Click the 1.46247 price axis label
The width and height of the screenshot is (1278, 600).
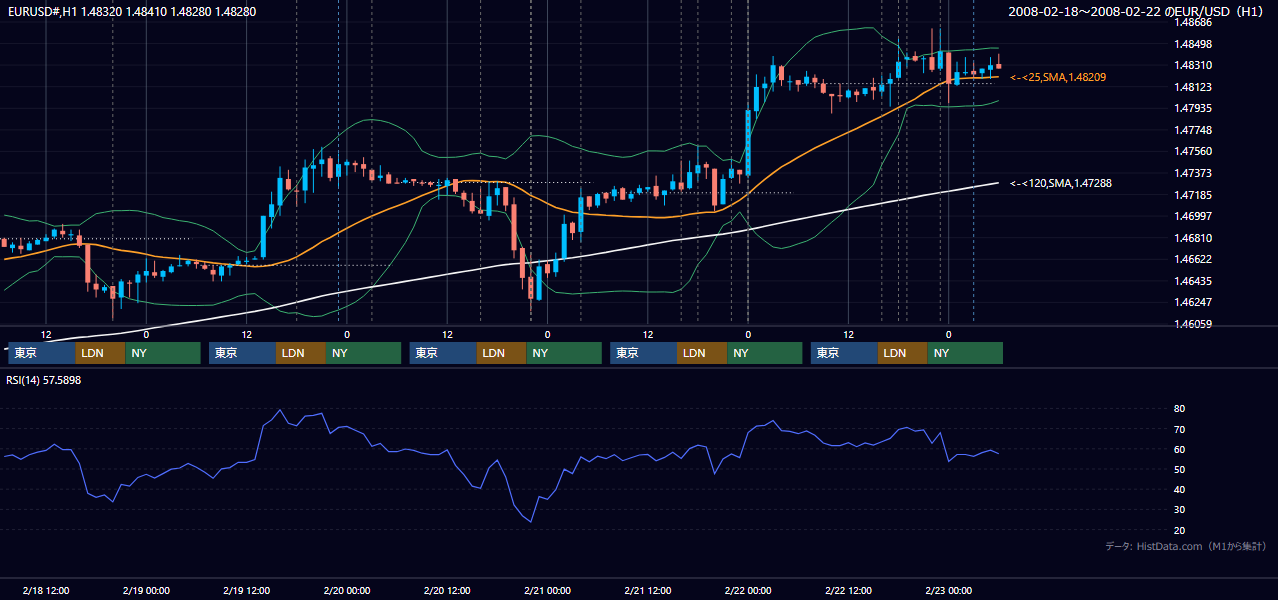click(1192, 302)
